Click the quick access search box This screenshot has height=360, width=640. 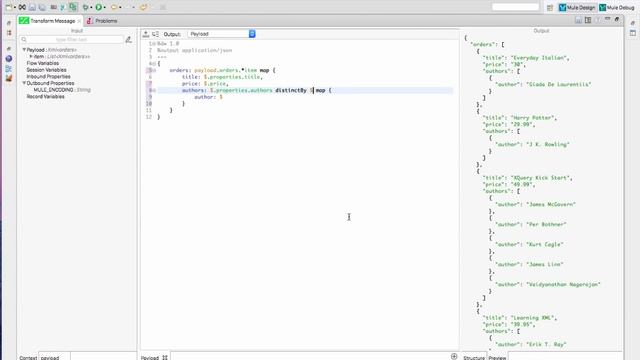tap(515, 7)
